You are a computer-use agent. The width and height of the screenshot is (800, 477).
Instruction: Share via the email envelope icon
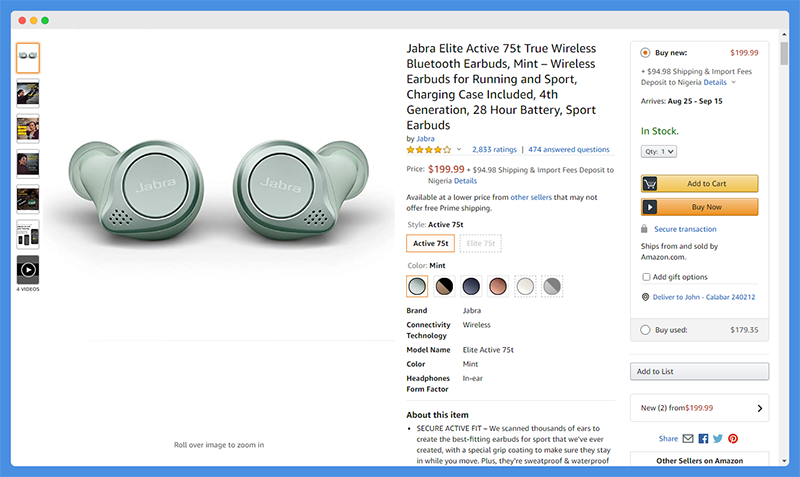pyautogui.click(x=688, y=438)
